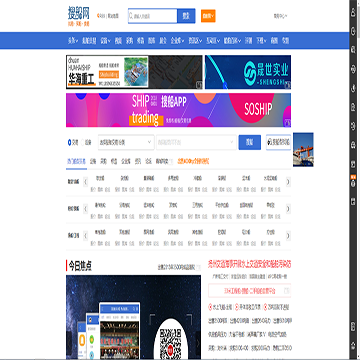Open the orange dropdown button in header
Viewport: 360px width, 360px height.
[x=208, y=16]
